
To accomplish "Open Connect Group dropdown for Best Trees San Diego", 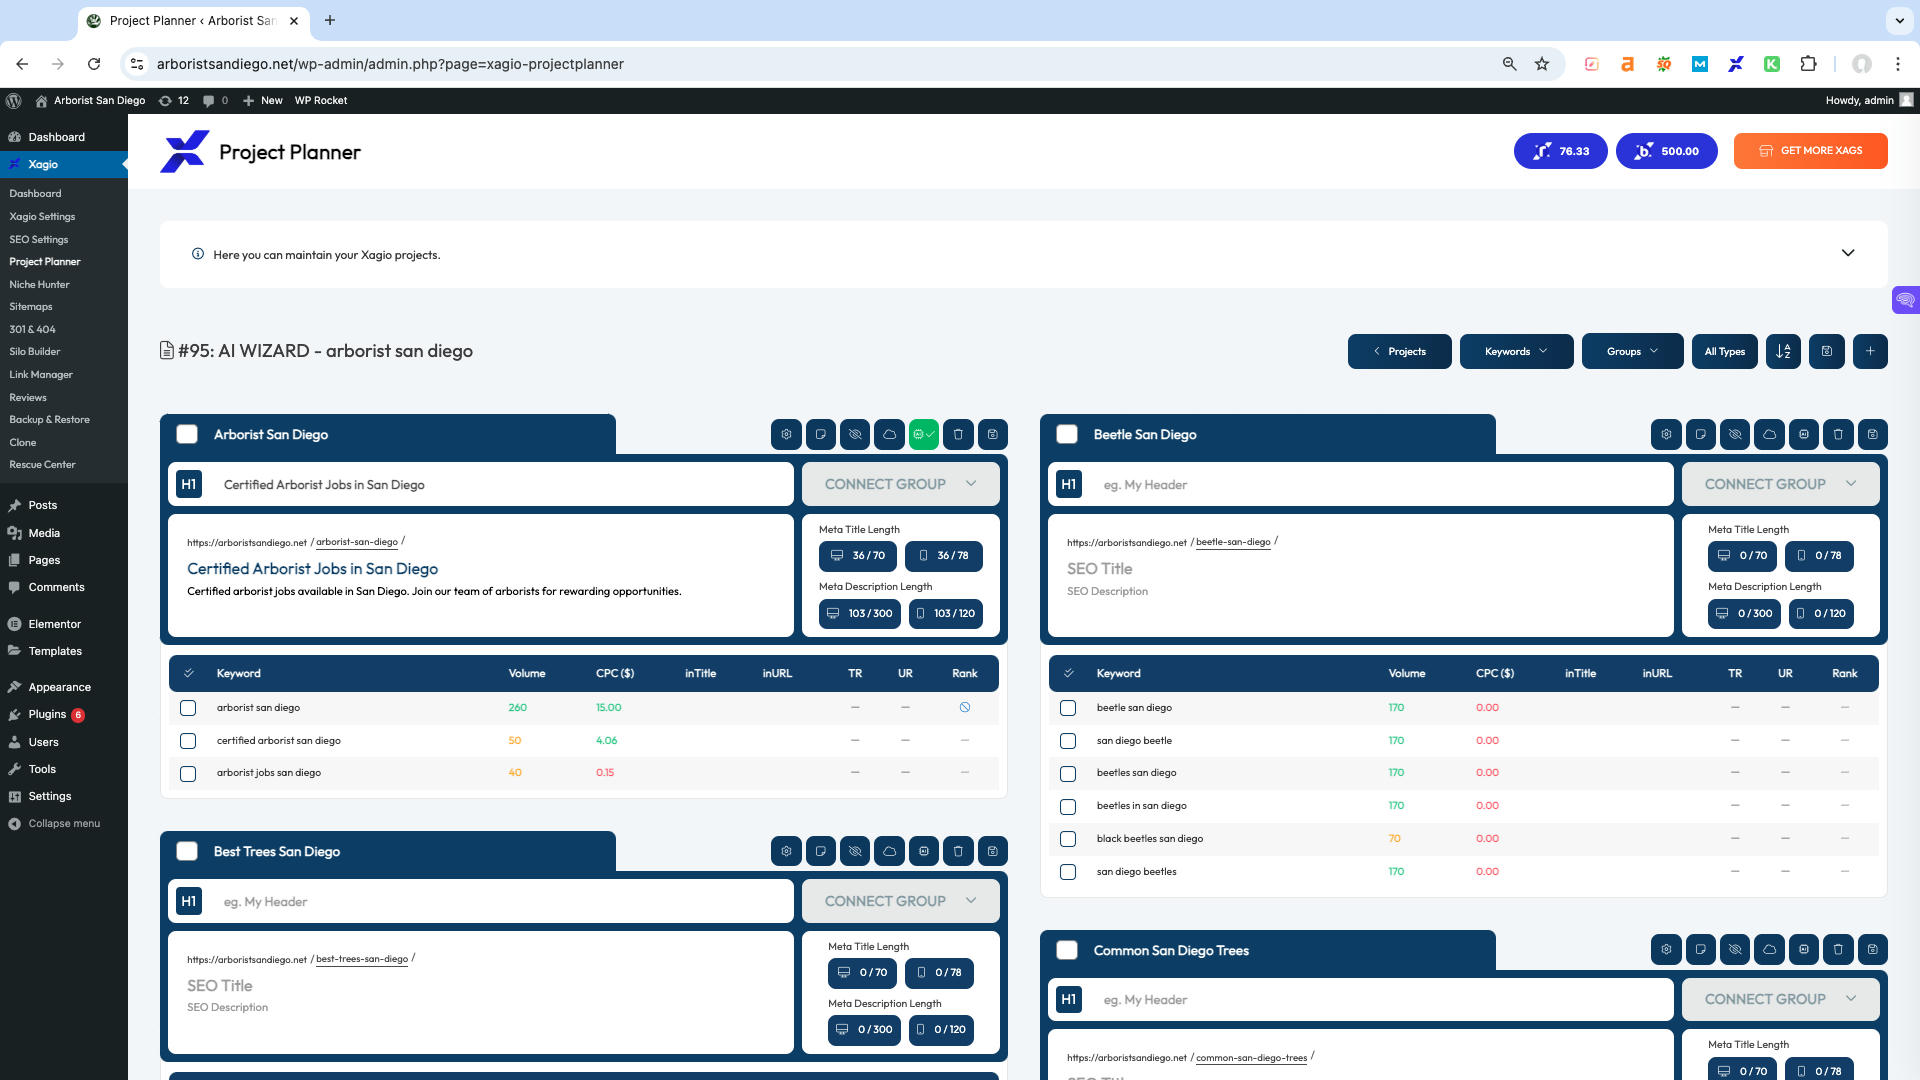I will click(900, 901).
